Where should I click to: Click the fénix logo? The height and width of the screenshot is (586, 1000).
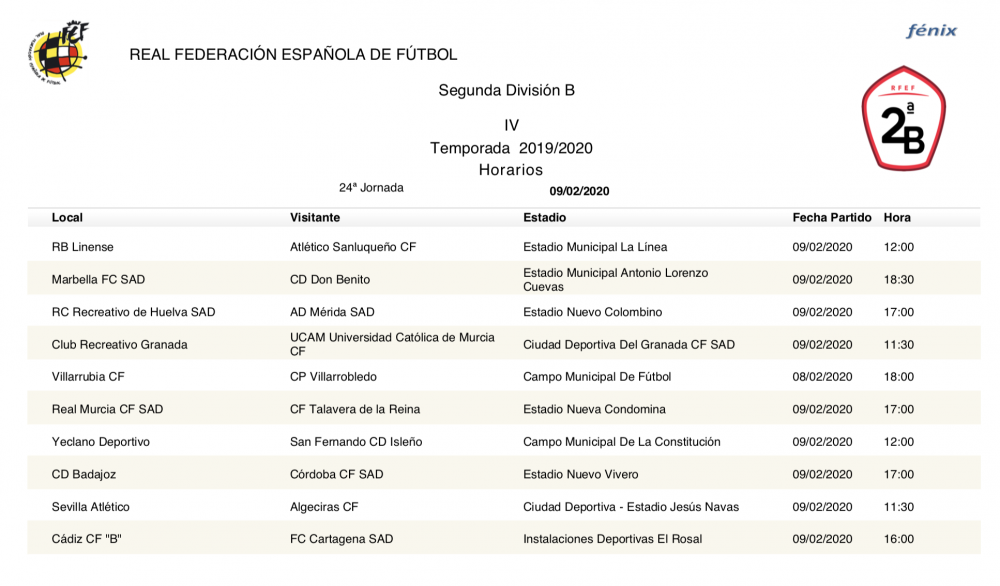coord(931,31)
